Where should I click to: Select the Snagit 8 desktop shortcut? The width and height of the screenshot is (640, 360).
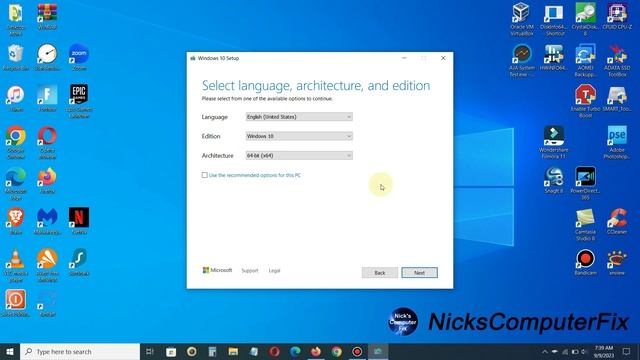553,180
